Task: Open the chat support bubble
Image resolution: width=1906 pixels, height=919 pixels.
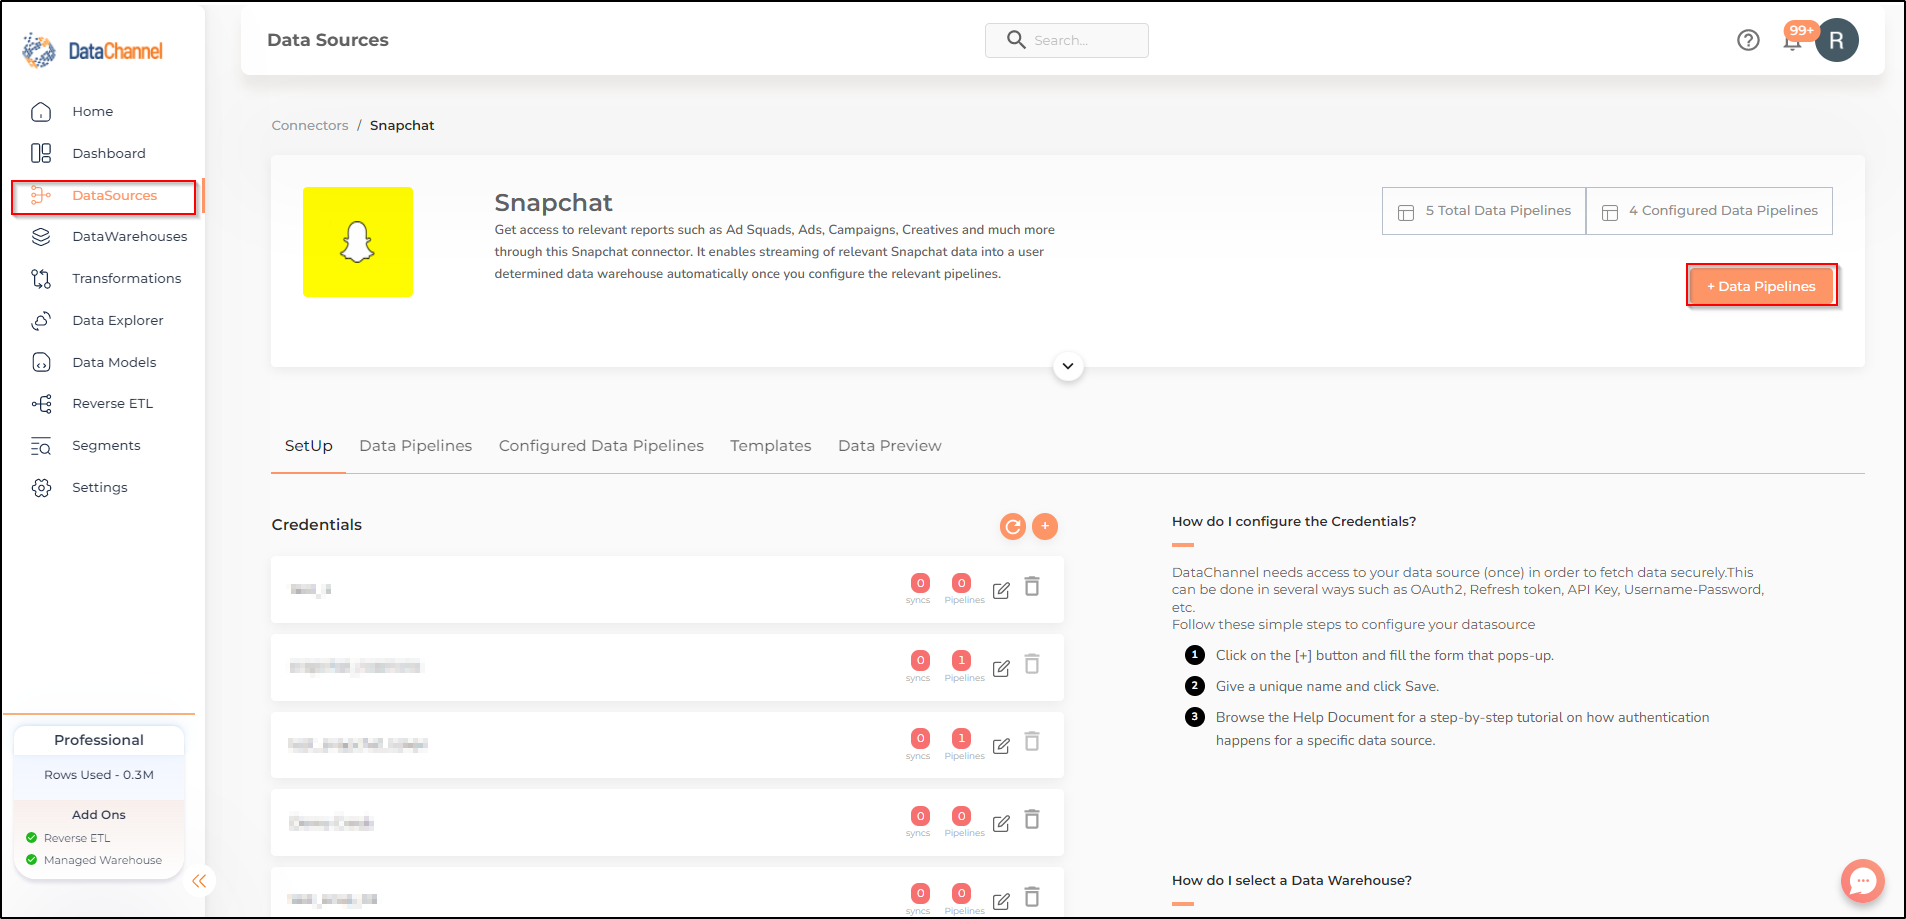Action: click(1862, 881)
